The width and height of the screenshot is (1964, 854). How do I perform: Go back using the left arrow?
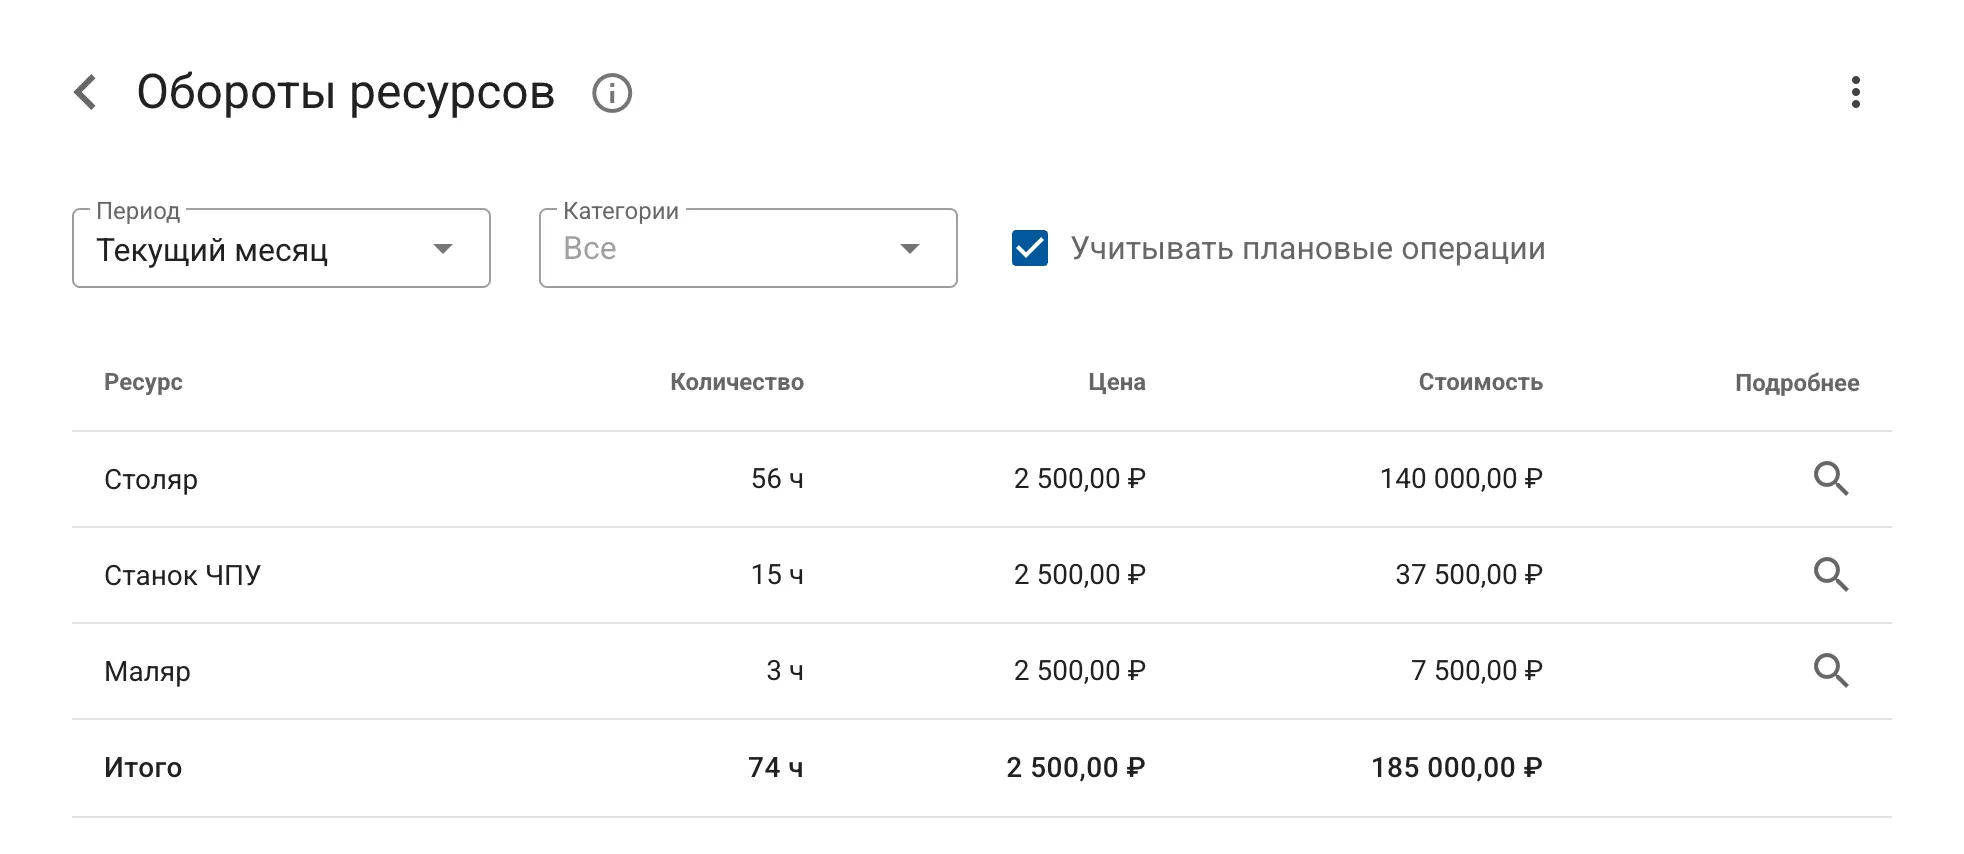tap(86, 92)
